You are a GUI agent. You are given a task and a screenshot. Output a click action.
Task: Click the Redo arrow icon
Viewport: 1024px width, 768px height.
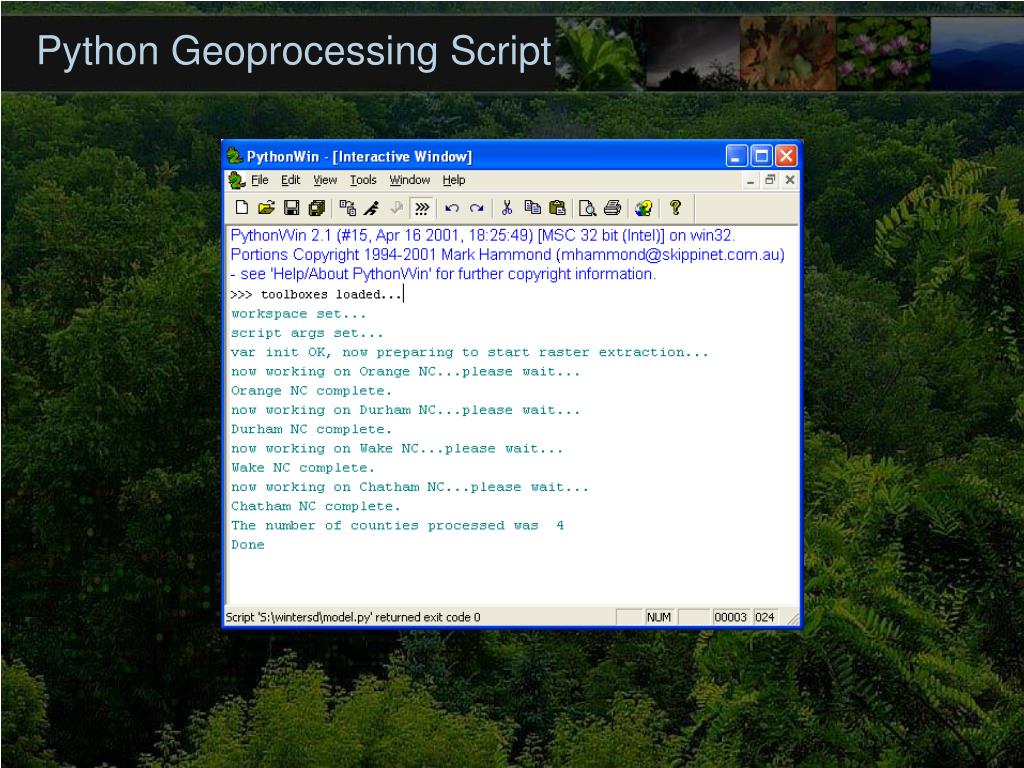click(x=477, y=208)
